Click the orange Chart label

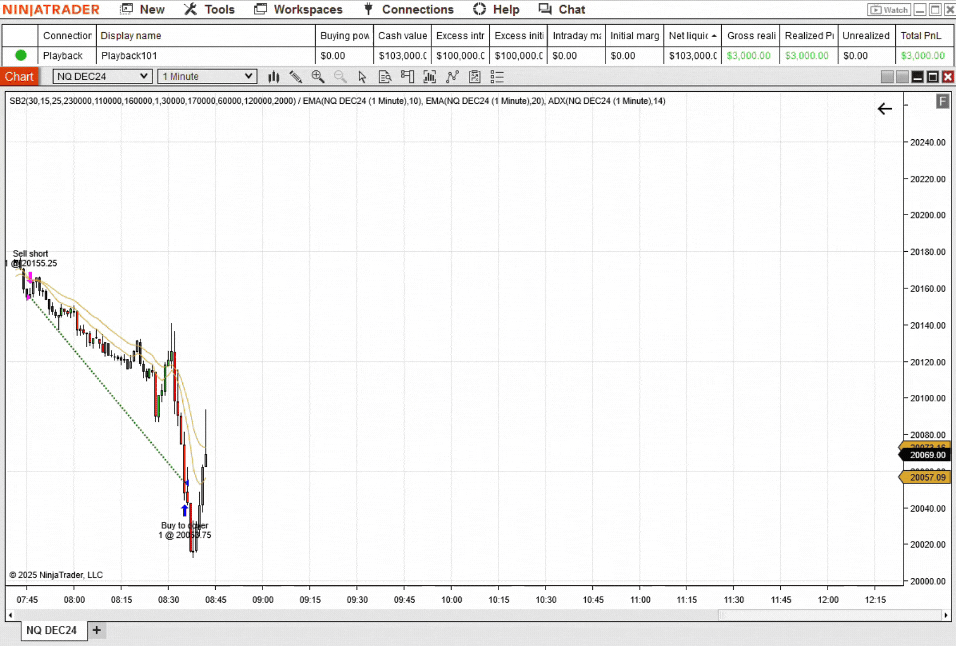click(20, 77)
